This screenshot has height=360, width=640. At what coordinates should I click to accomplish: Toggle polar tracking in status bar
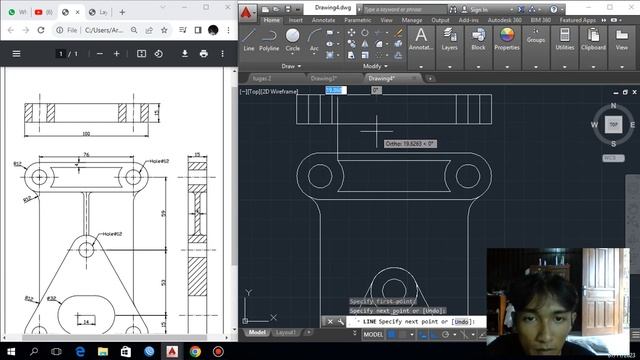(x=445, y=335)
